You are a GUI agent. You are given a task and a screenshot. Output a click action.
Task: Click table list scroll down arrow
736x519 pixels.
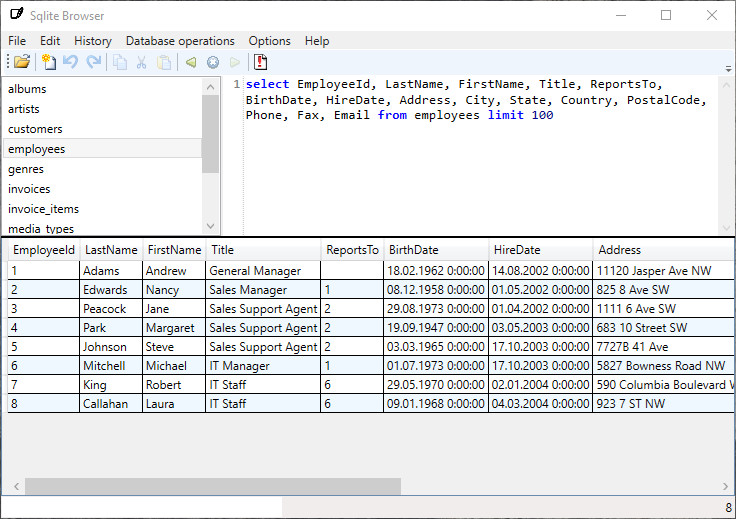pos(210,226)
